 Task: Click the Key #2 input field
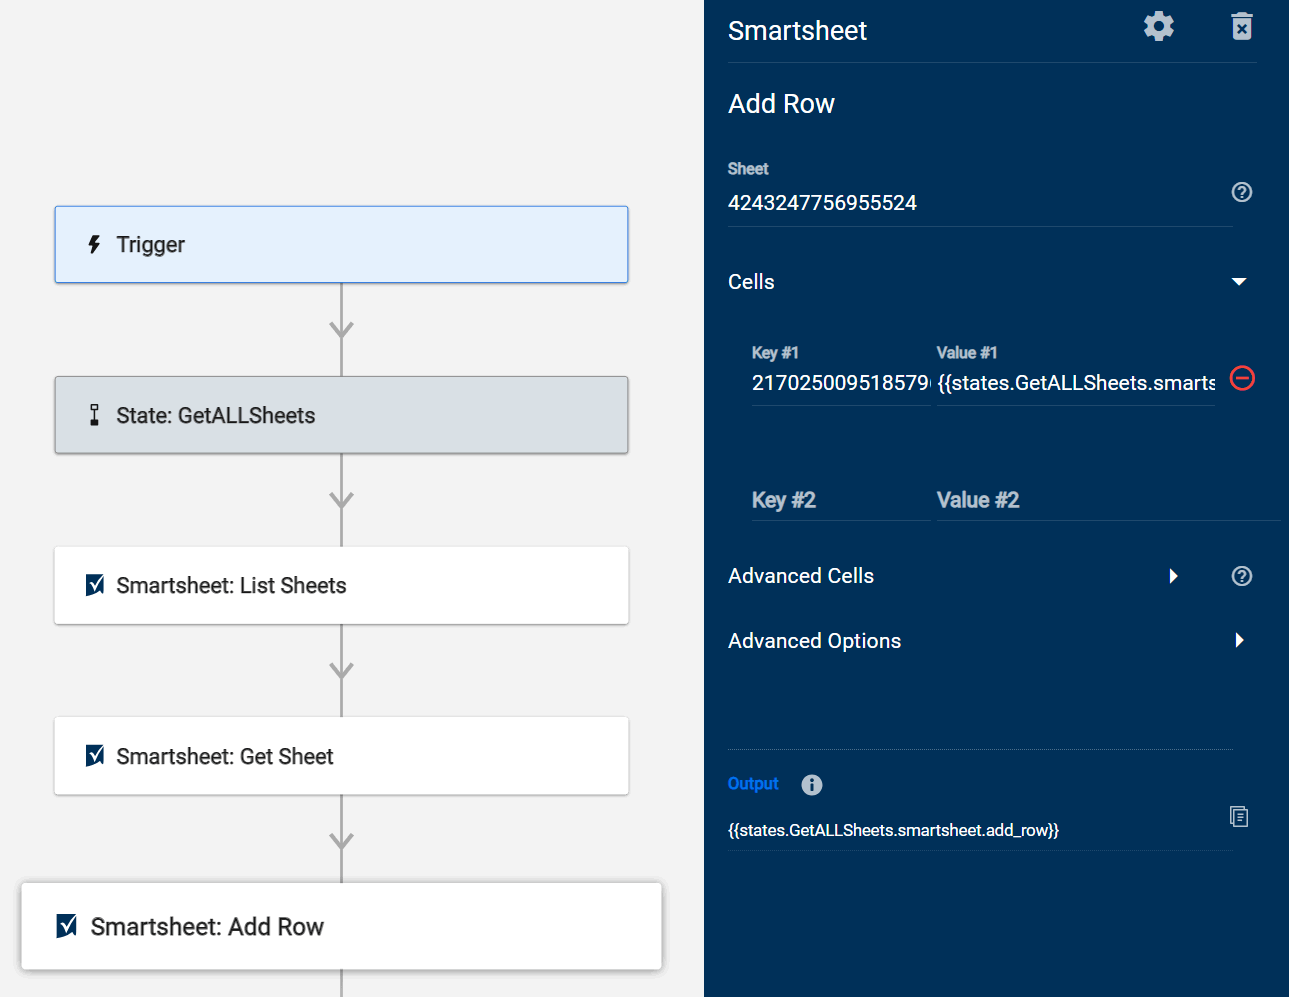tap(841, 500)
